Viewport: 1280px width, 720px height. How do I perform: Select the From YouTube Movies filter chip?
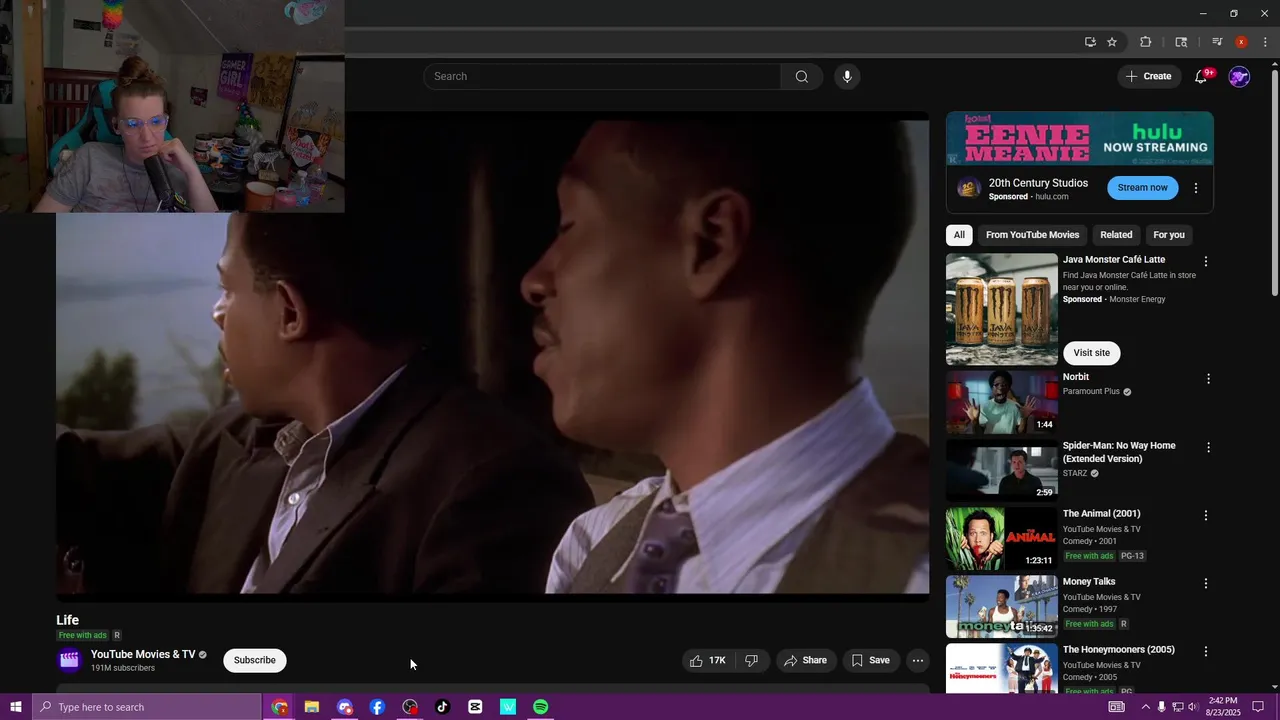1032,235
